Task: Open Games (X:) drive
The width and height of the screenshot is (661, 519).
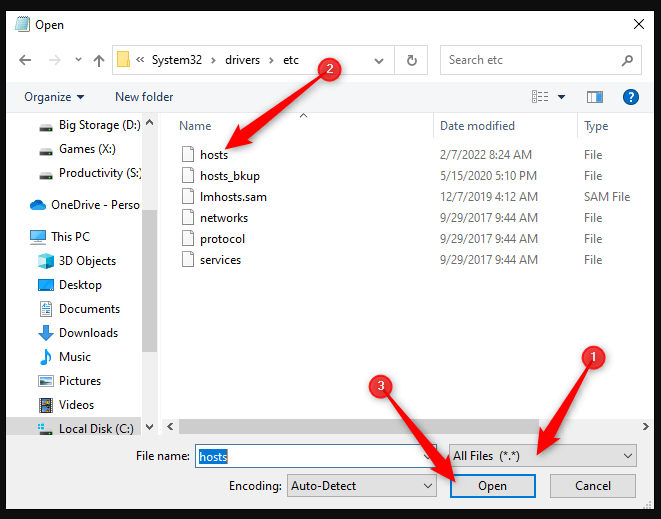Action: click(78, 149)
